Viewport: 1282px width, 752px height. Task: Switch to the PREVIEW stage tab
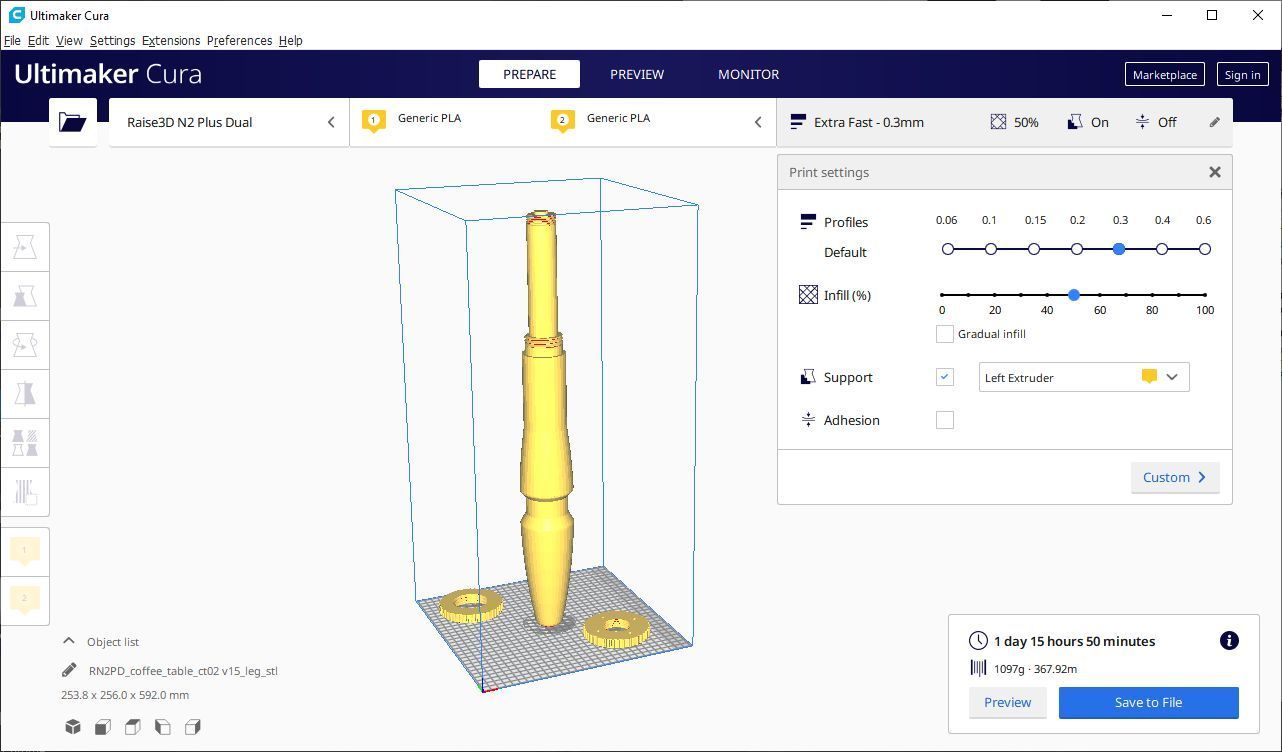coord(637,74)
